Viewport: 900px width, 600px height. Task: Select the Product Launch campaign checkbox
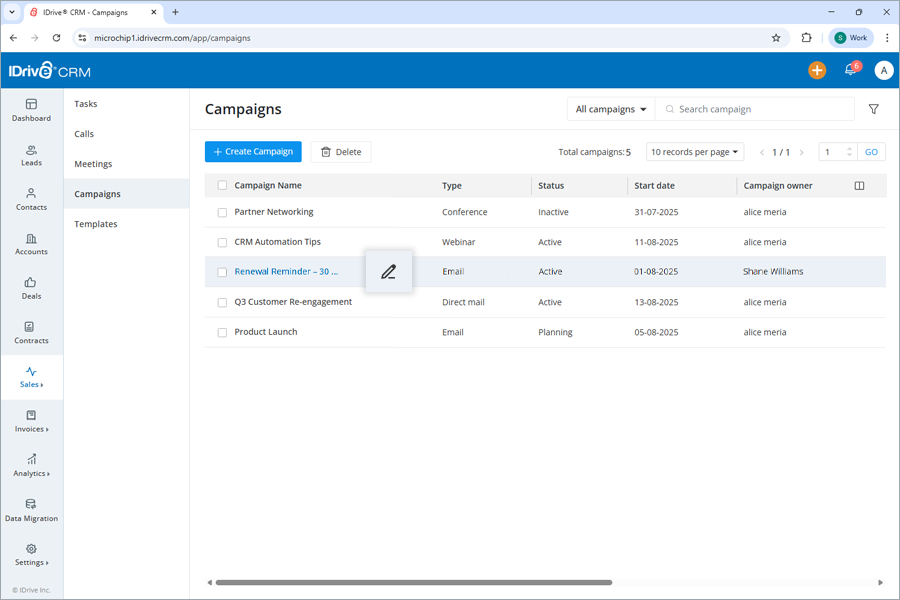pos(221,331)
